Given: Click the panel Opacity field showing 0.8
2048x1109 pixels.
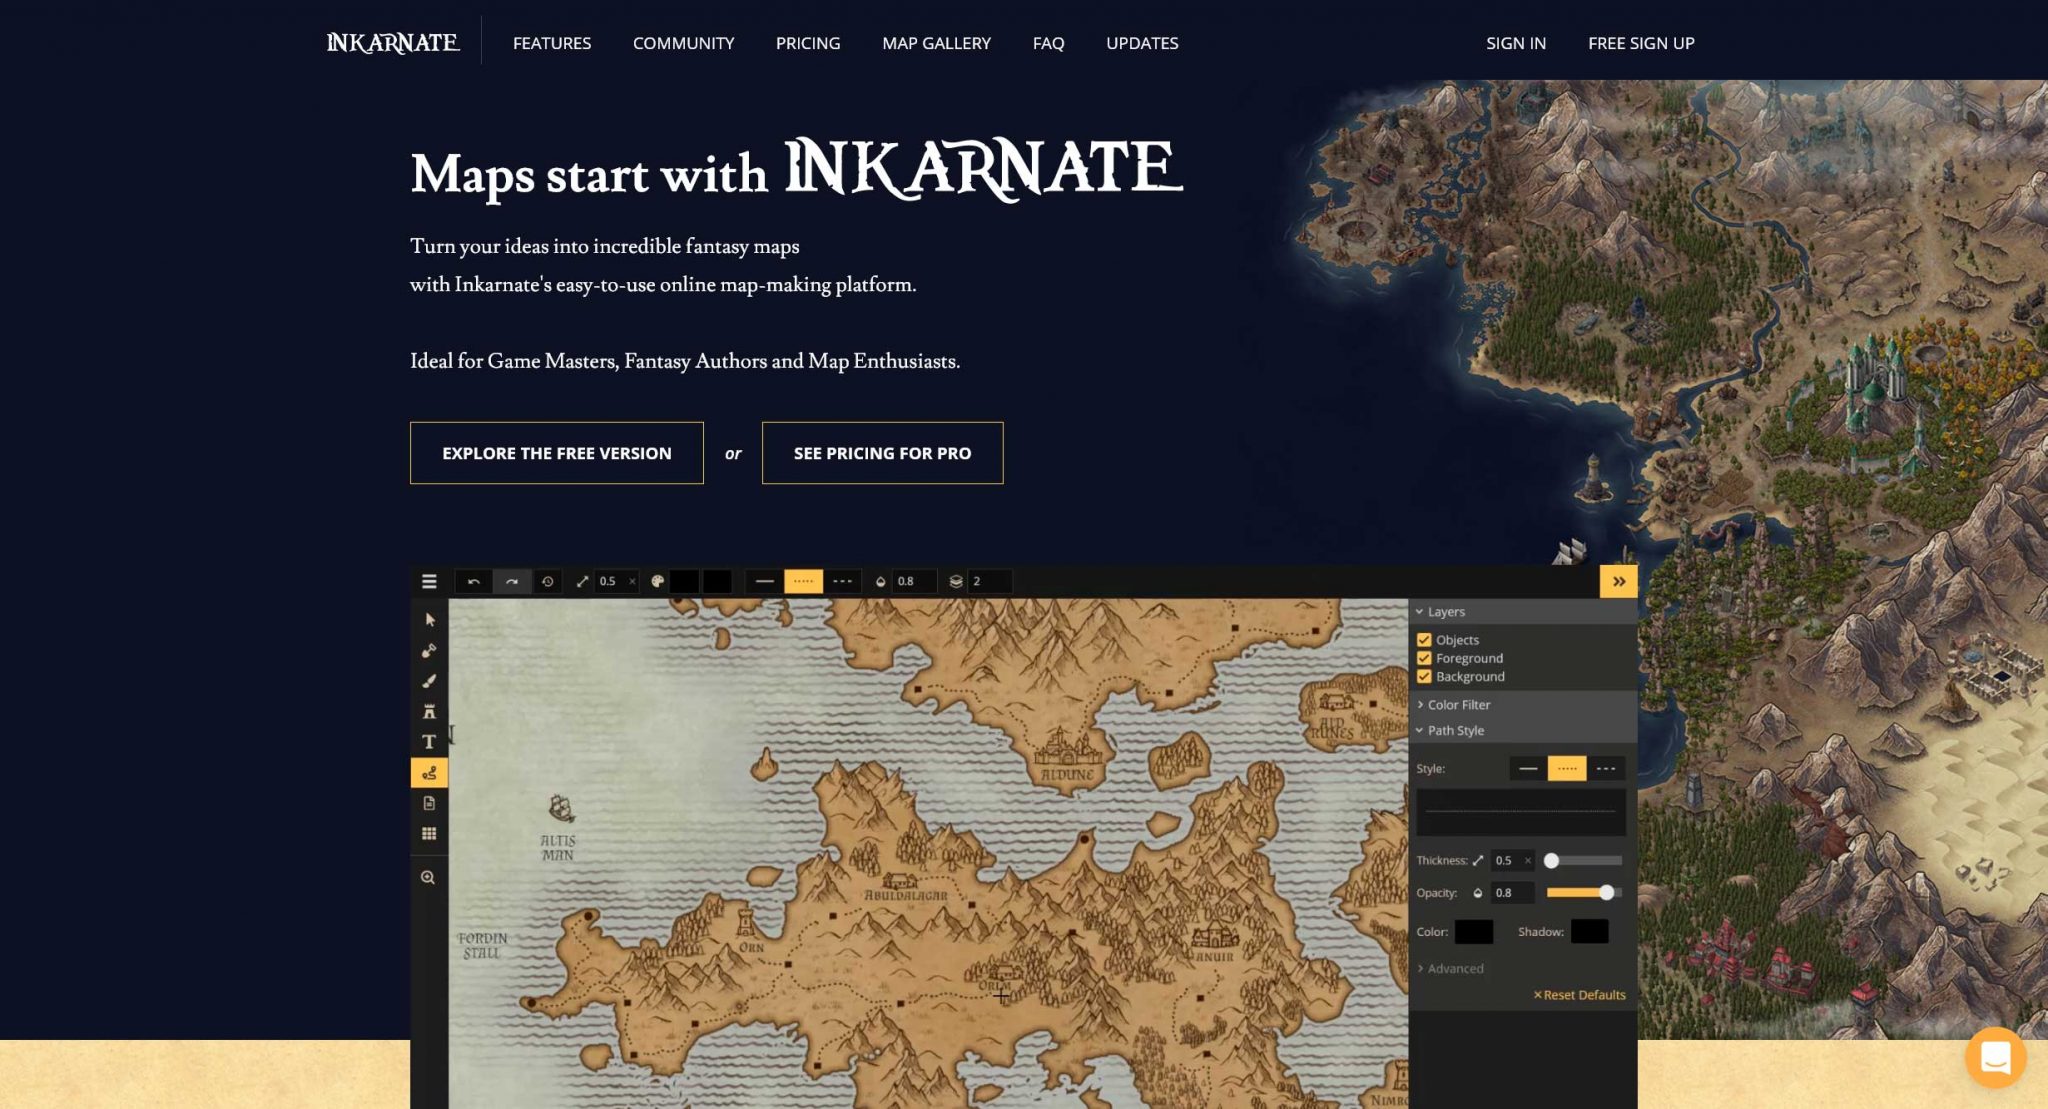Looking at the screenshot, I should (1512, 893).
